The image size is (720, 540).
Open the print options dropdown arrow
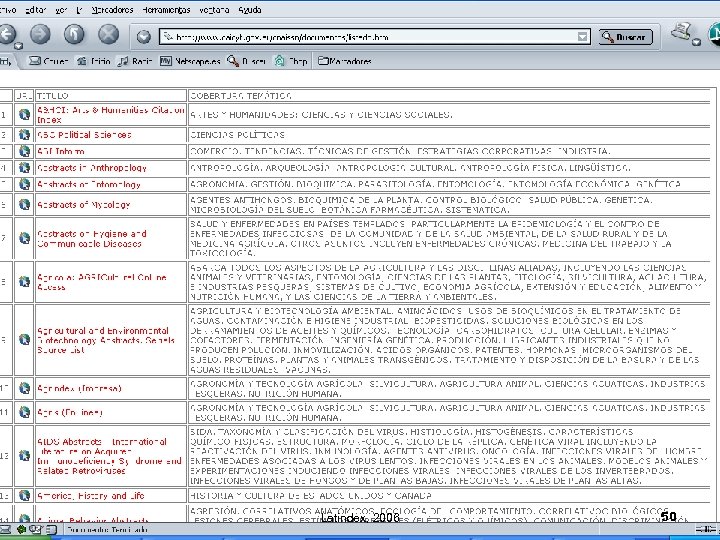[697, 42]
